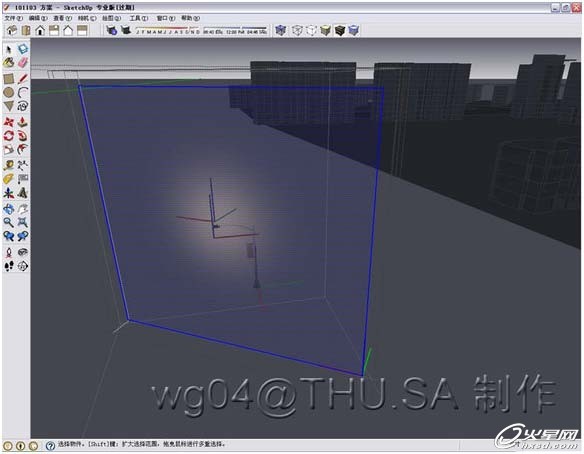584x454 pixels.
Task: Click the shadow month date slider
Action: pyautogui.click(x=168, y=31)
